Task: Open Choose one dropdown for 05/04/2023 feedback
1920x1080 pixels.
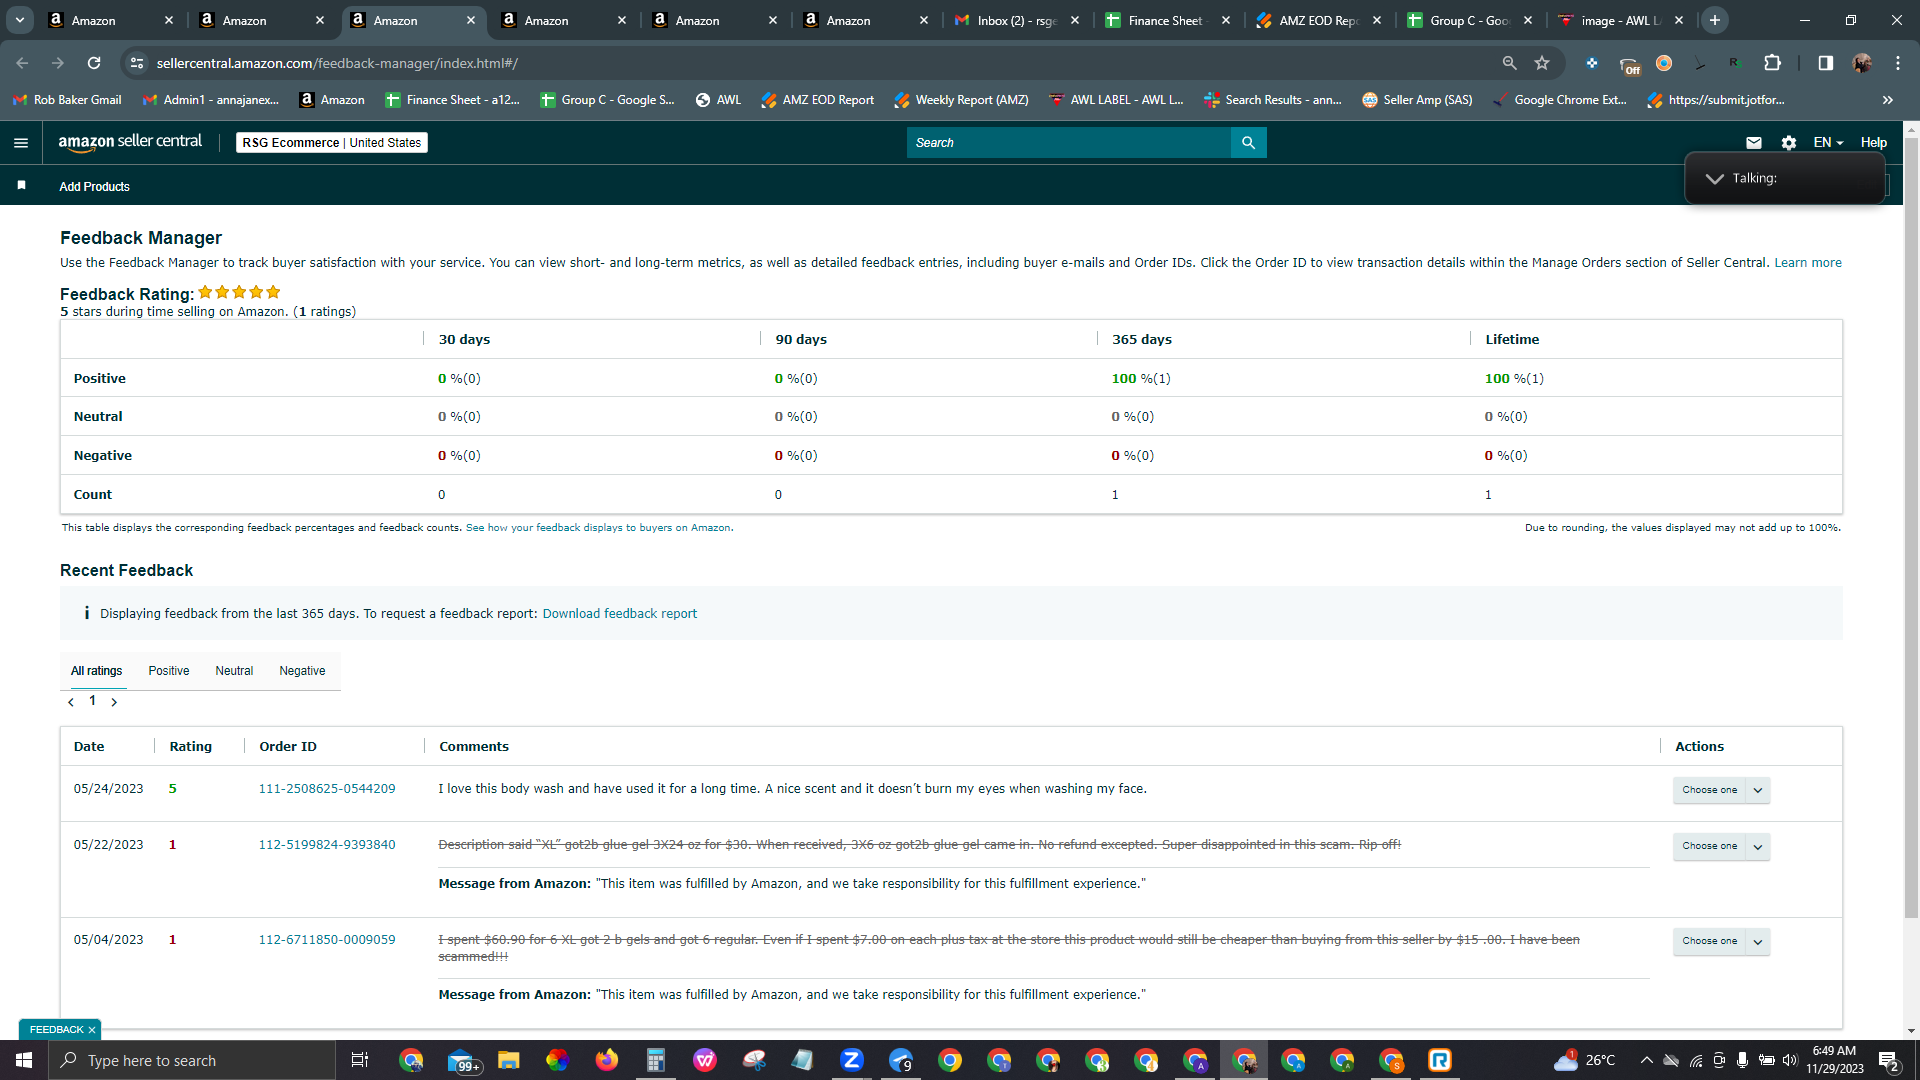Action: pos(1721,941)
